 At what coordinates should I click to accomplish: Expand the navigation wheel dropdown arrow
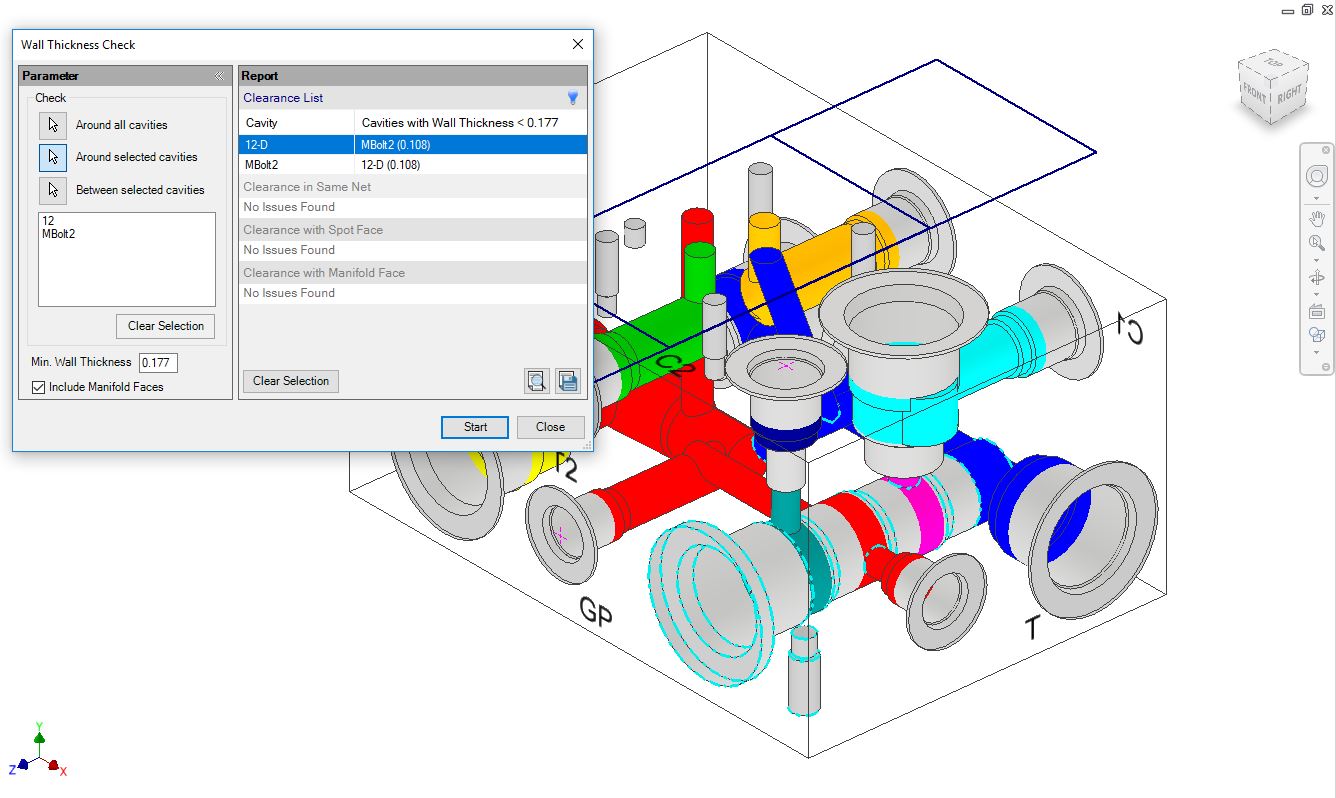click(x=1316, y=198)
